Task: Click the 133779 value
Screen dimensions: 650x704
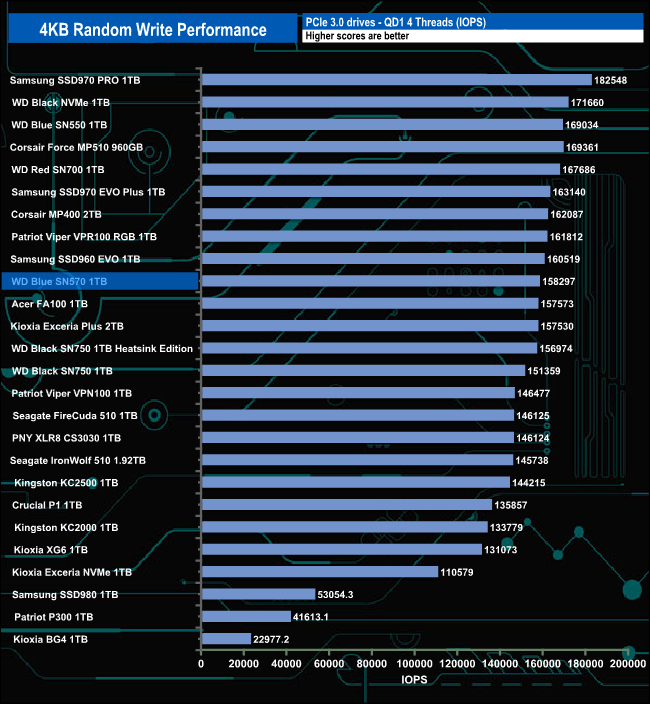Action: (x=506, y=528)
